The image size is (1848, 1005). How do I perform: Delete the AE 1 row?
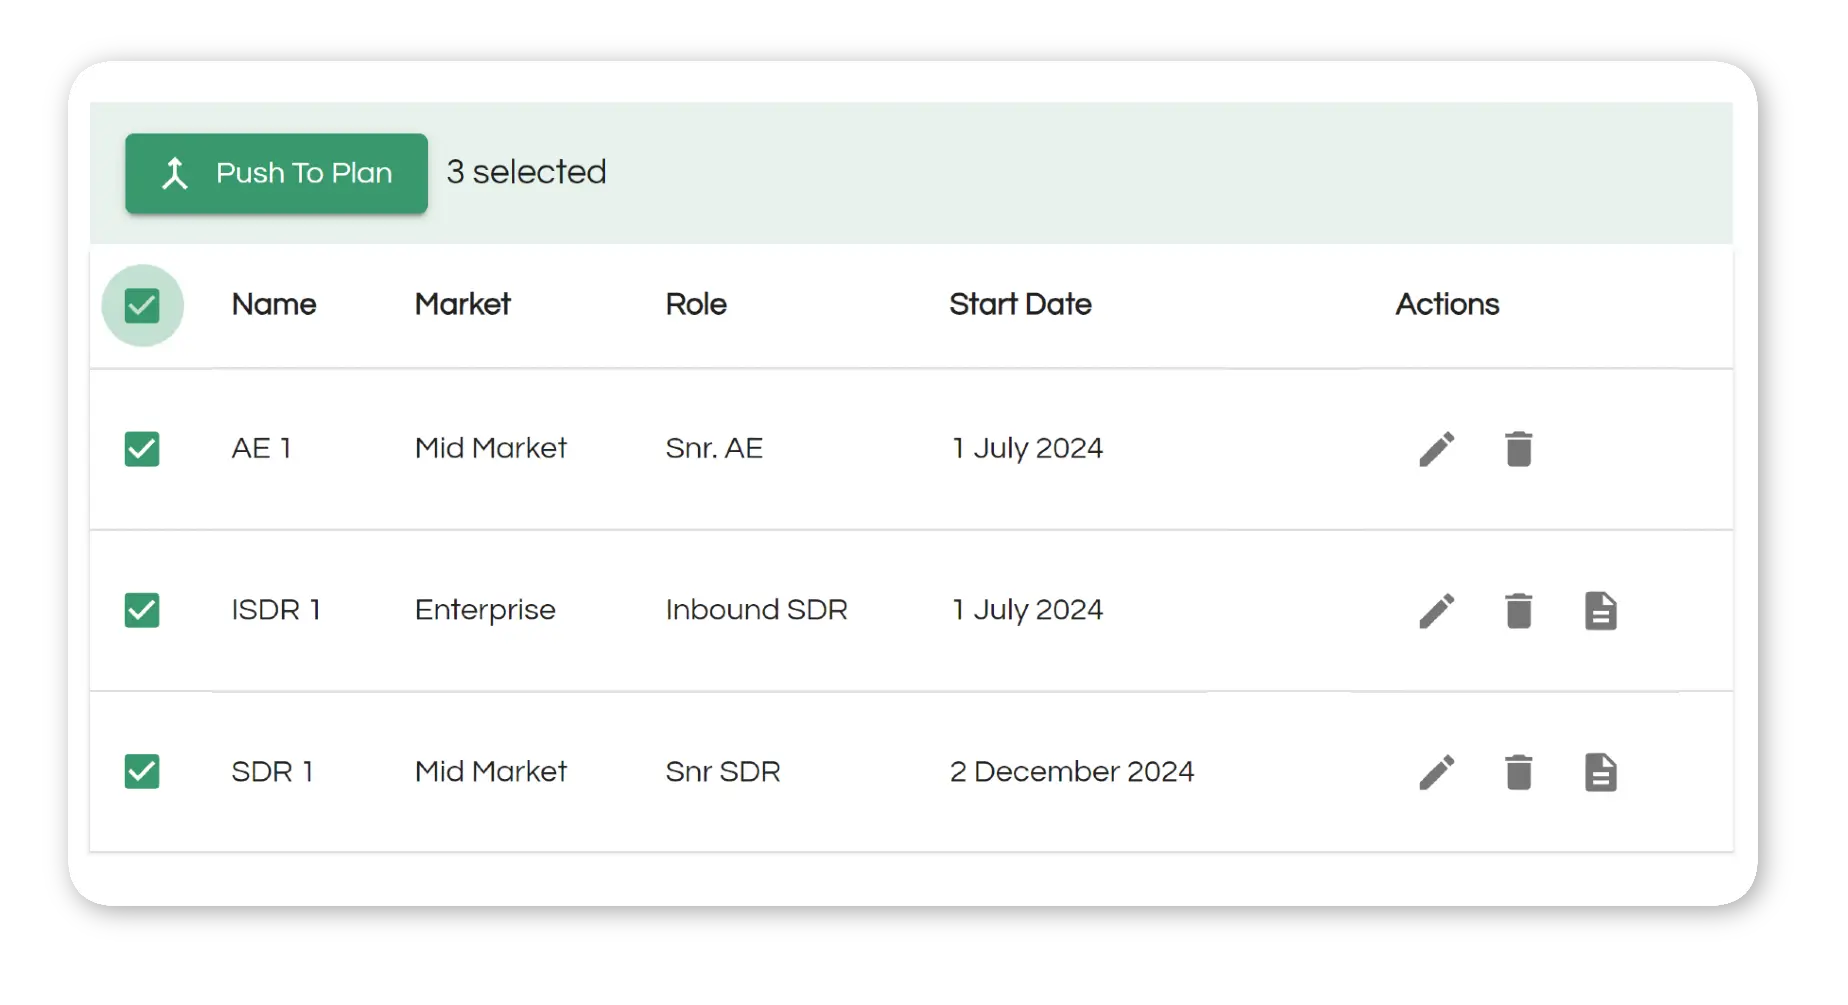point(1518,449)
